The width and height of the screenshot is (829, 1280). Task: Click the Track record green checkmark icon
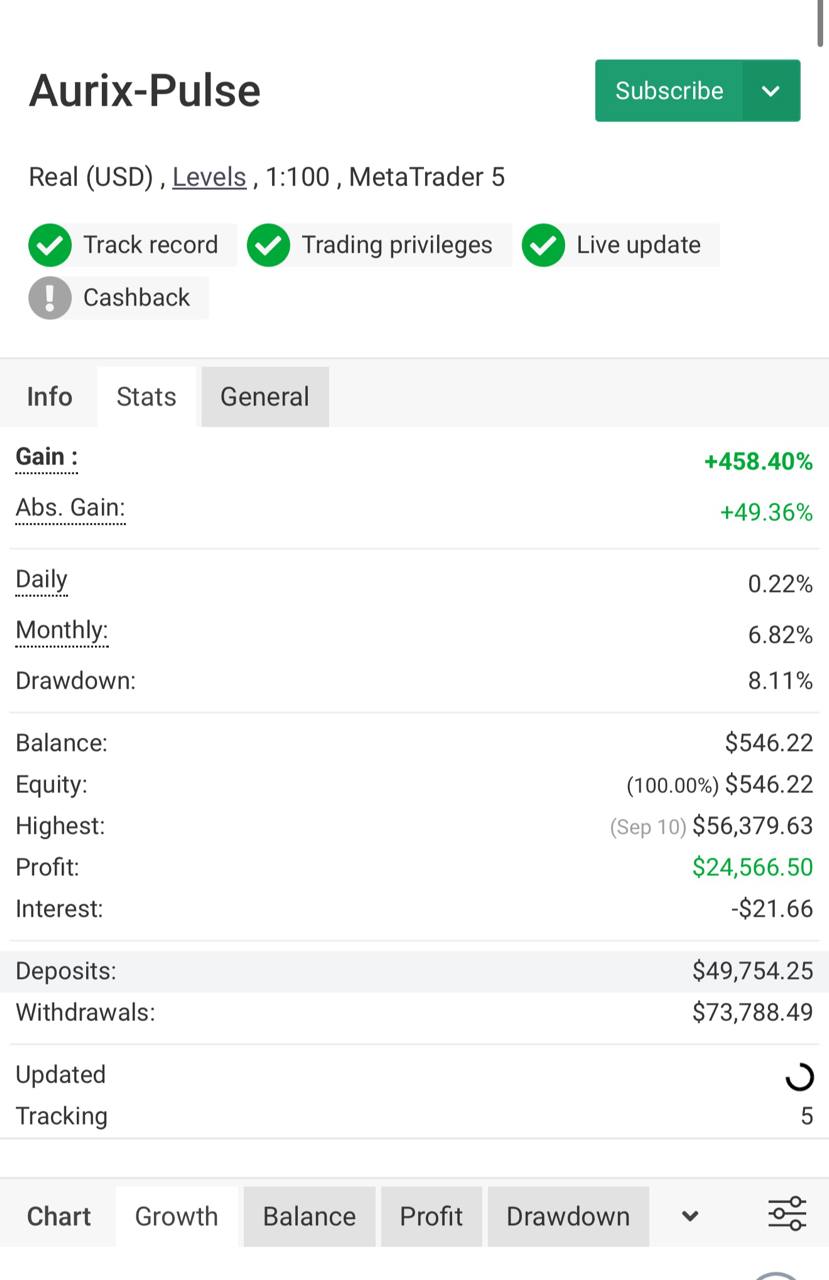50,245
